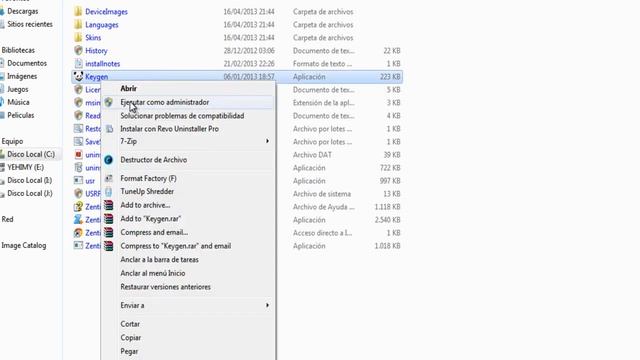The height and width of the screenshot is (360, 640).
Task: Click the application icon in 1.018 KB row
Action: [78, 246]
